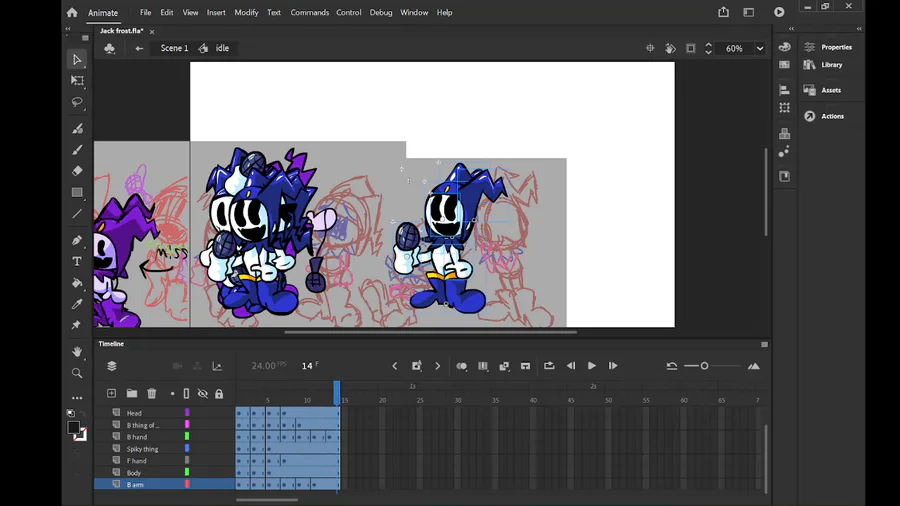Return to Scene 1 breadcrumb
This screenshot has height=506, width=900.
[174, 48]
